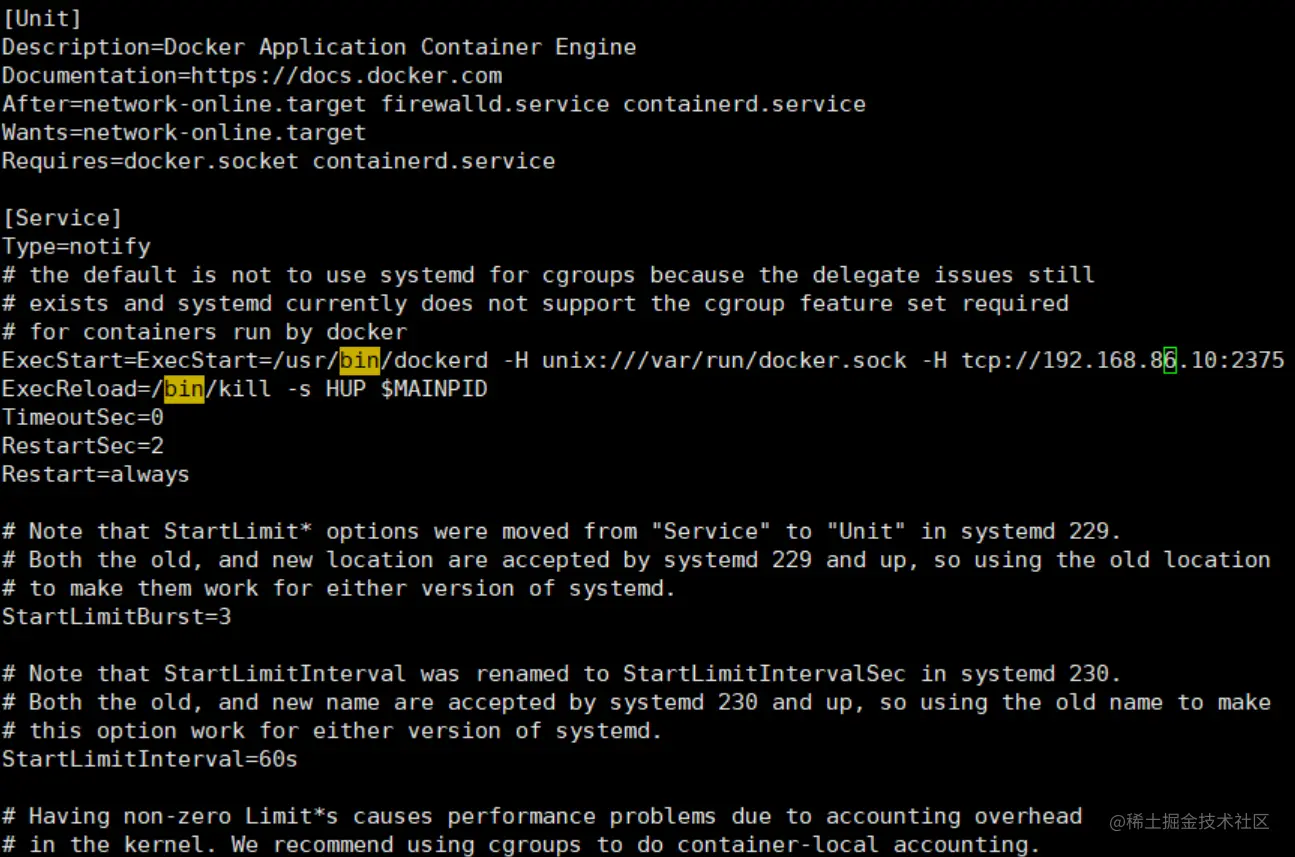Select the Type=notify line
The width and height of the screenshot is (1295, 857).
coord(76,246)
